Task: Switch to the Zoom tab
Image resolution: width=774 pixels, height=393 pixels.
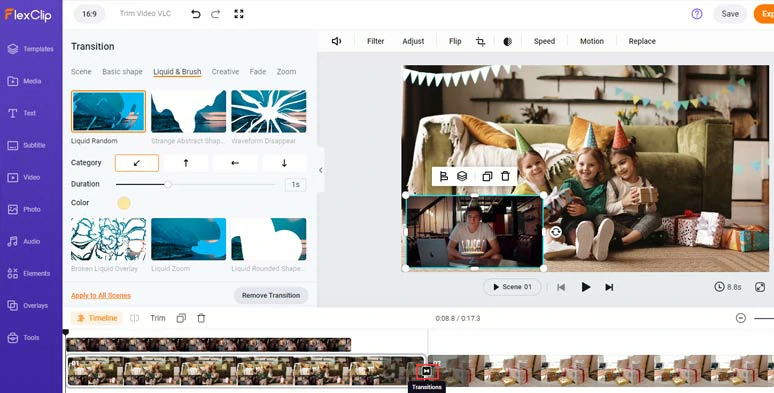Action: (286, 72)
